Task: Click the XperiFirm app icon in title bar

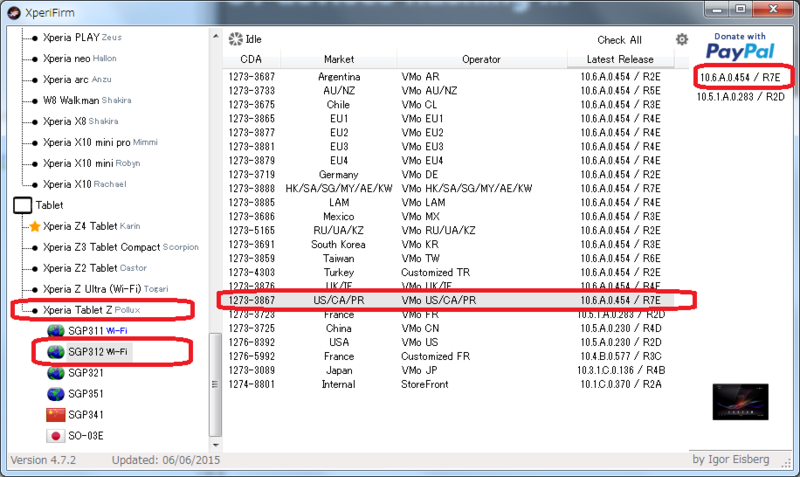Action: tap(14, 13)
